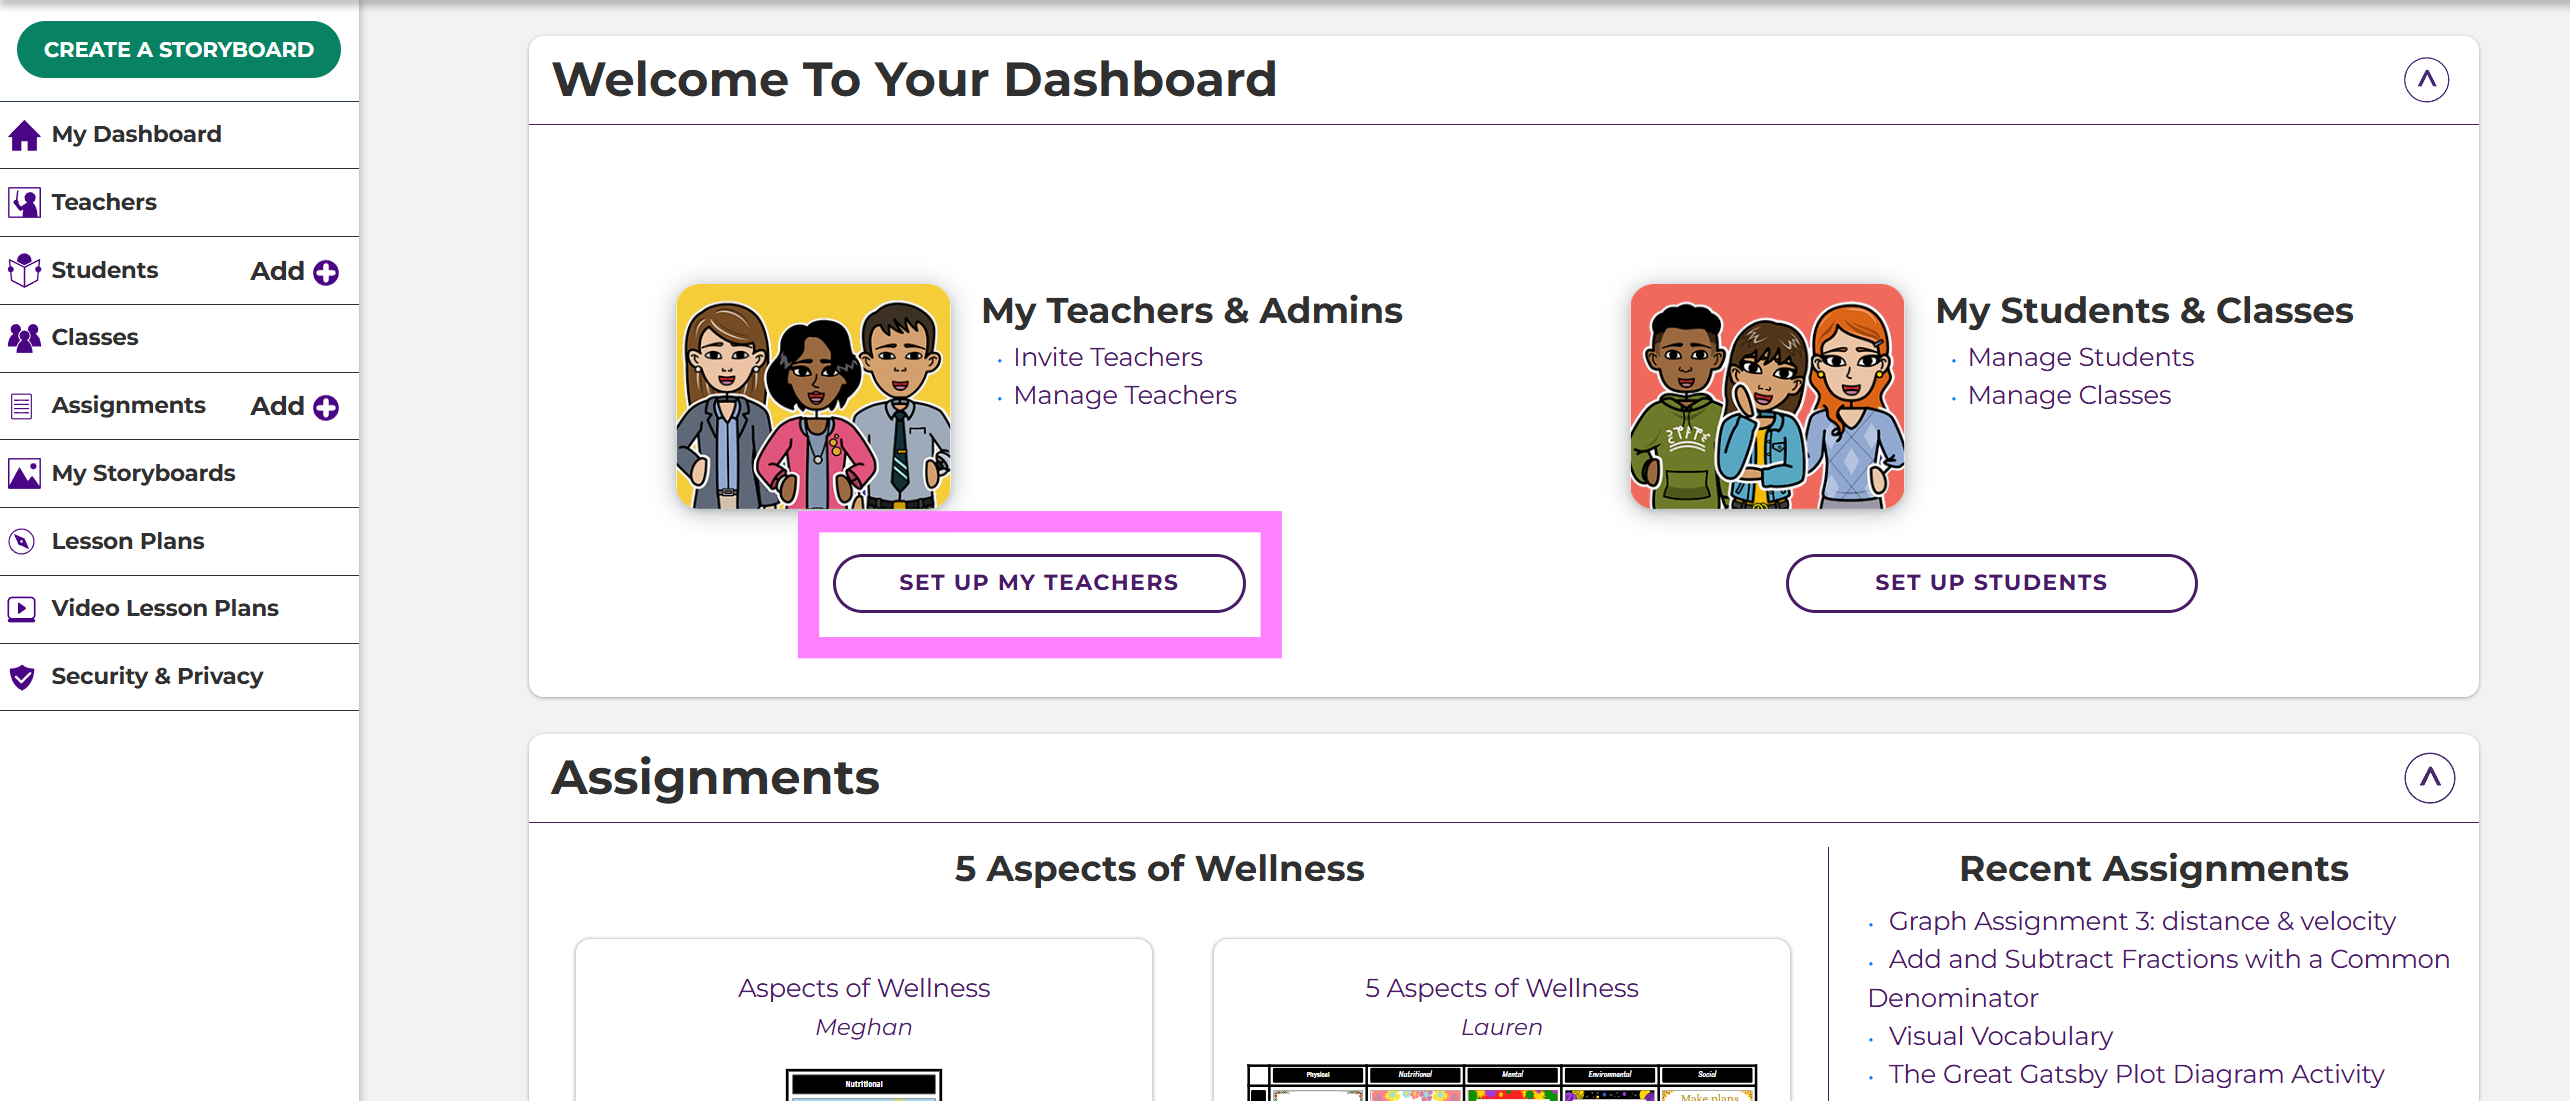2570x1101 pixels.
Task: Click the My Storyboards picture icon
Action: click(24, 474)
